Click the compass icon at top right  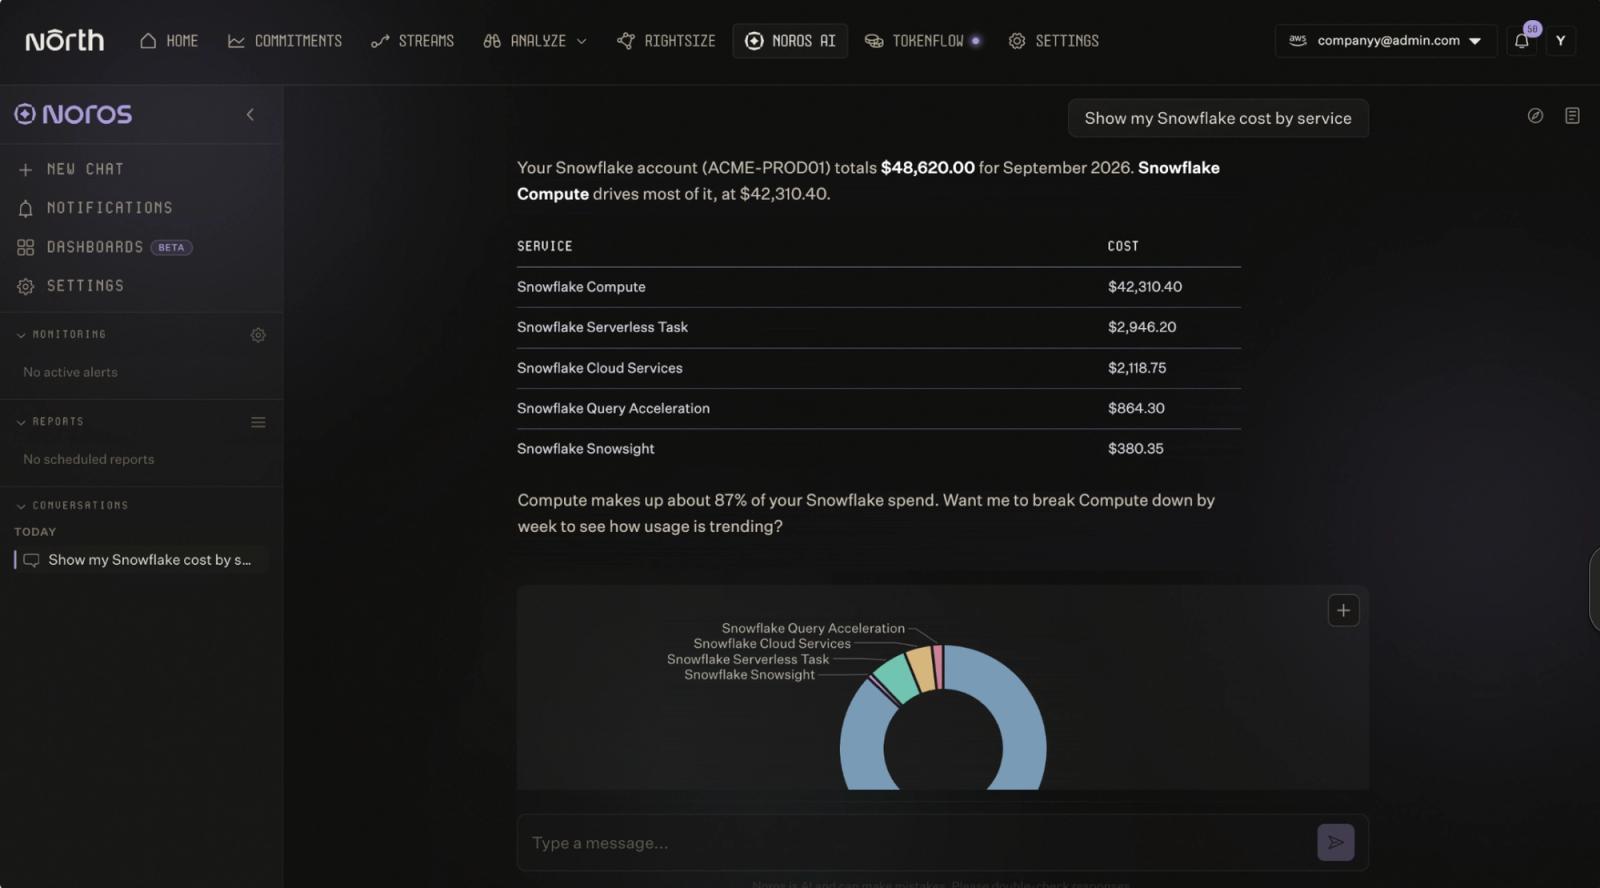1535,116
